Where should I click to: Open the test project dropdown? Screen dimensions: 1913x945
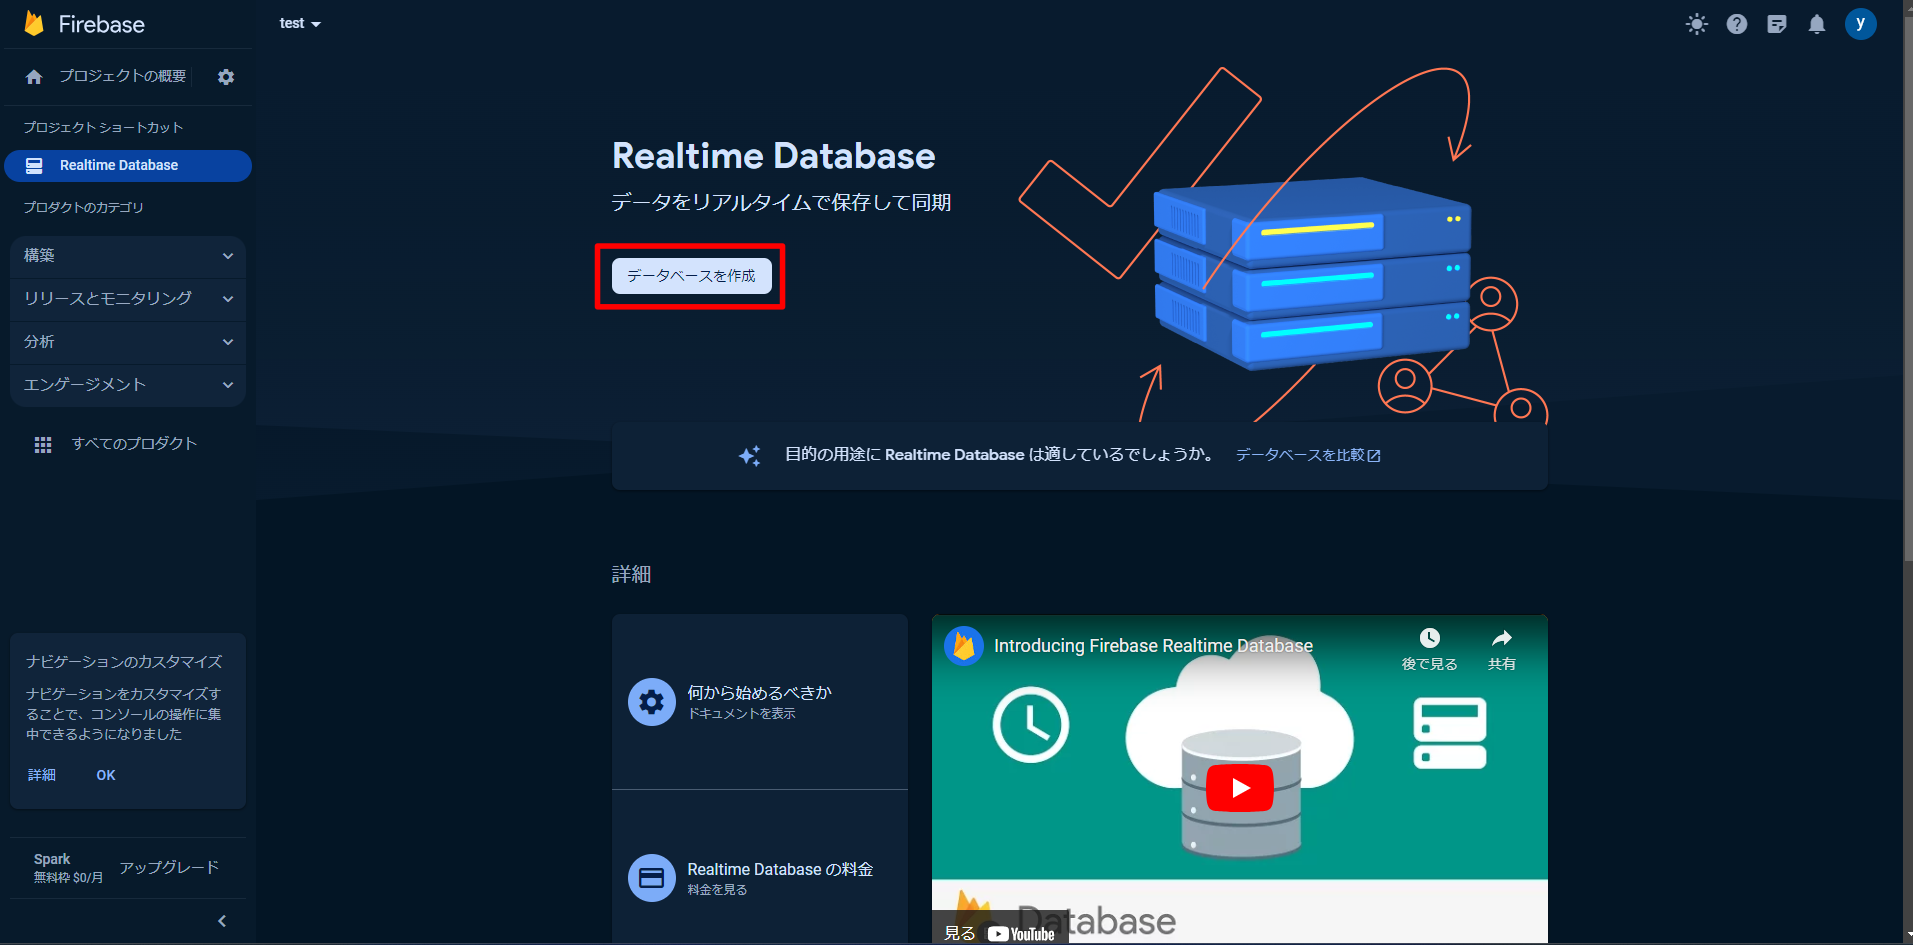[299, 23]
